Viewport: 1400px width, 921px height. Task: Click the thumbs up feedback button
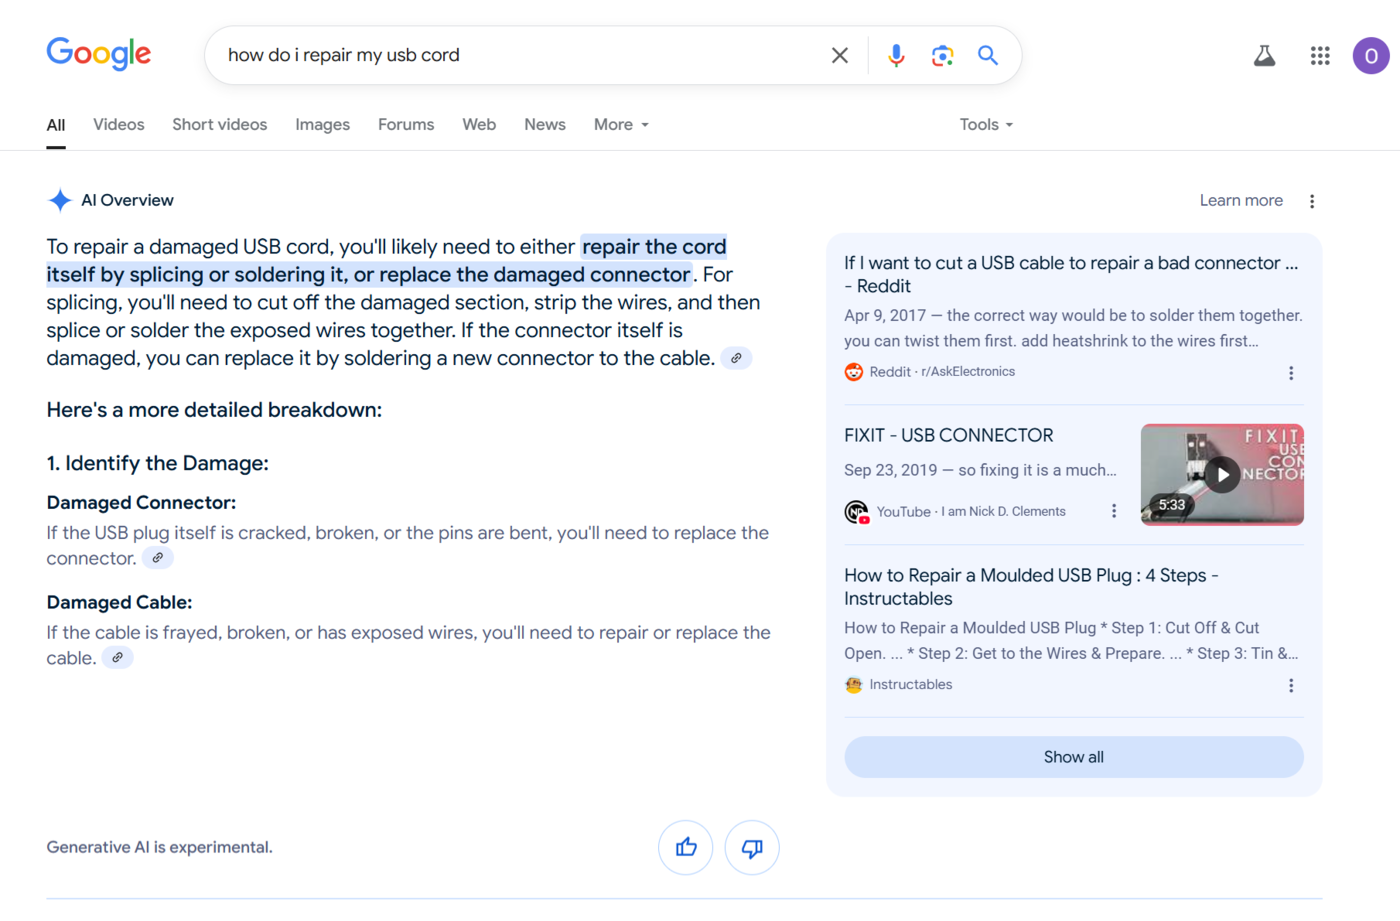point(686,848)
